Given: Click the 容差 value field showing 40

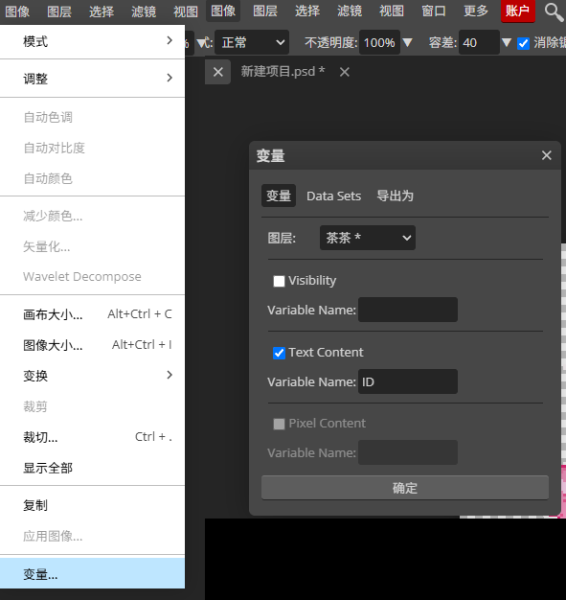Looking at the screenshot, I should tap(479, 42).
